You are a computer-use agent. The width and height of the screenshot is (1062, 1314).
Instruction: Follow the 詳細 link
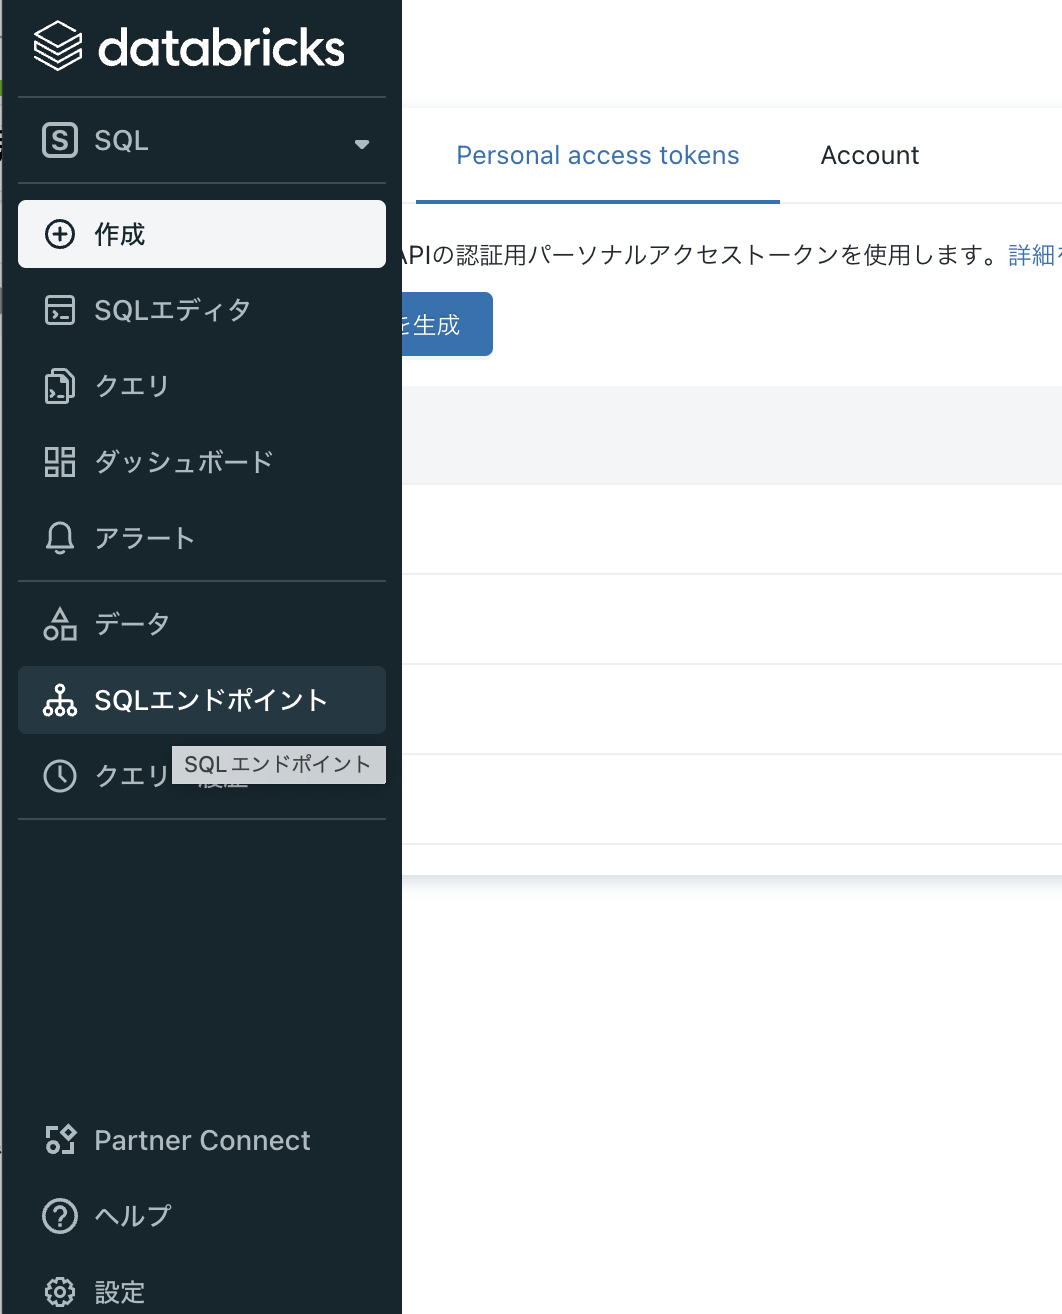tap(1035, 255)
